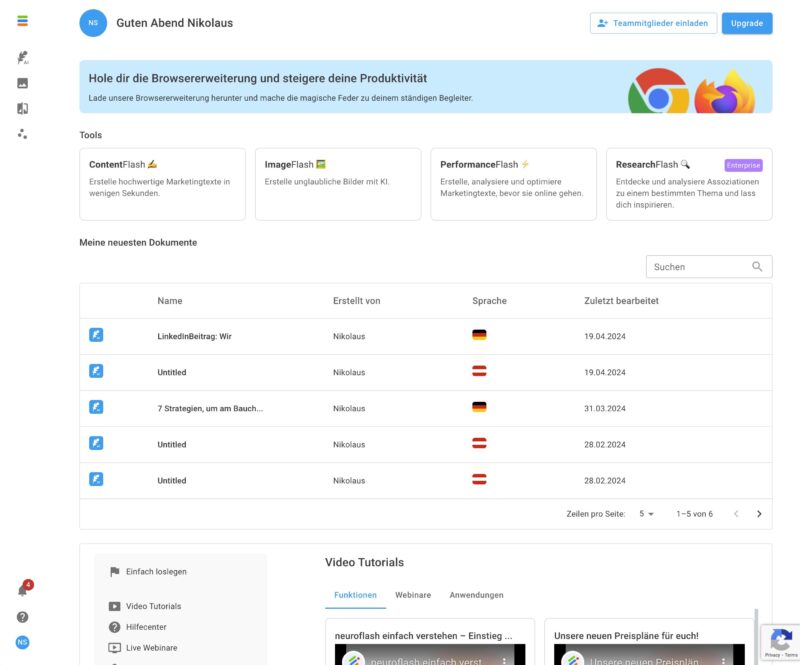800x665 pixels.
Task: Click the Enterprise badge on ResearchFlash
Action: tap(743, 165)
